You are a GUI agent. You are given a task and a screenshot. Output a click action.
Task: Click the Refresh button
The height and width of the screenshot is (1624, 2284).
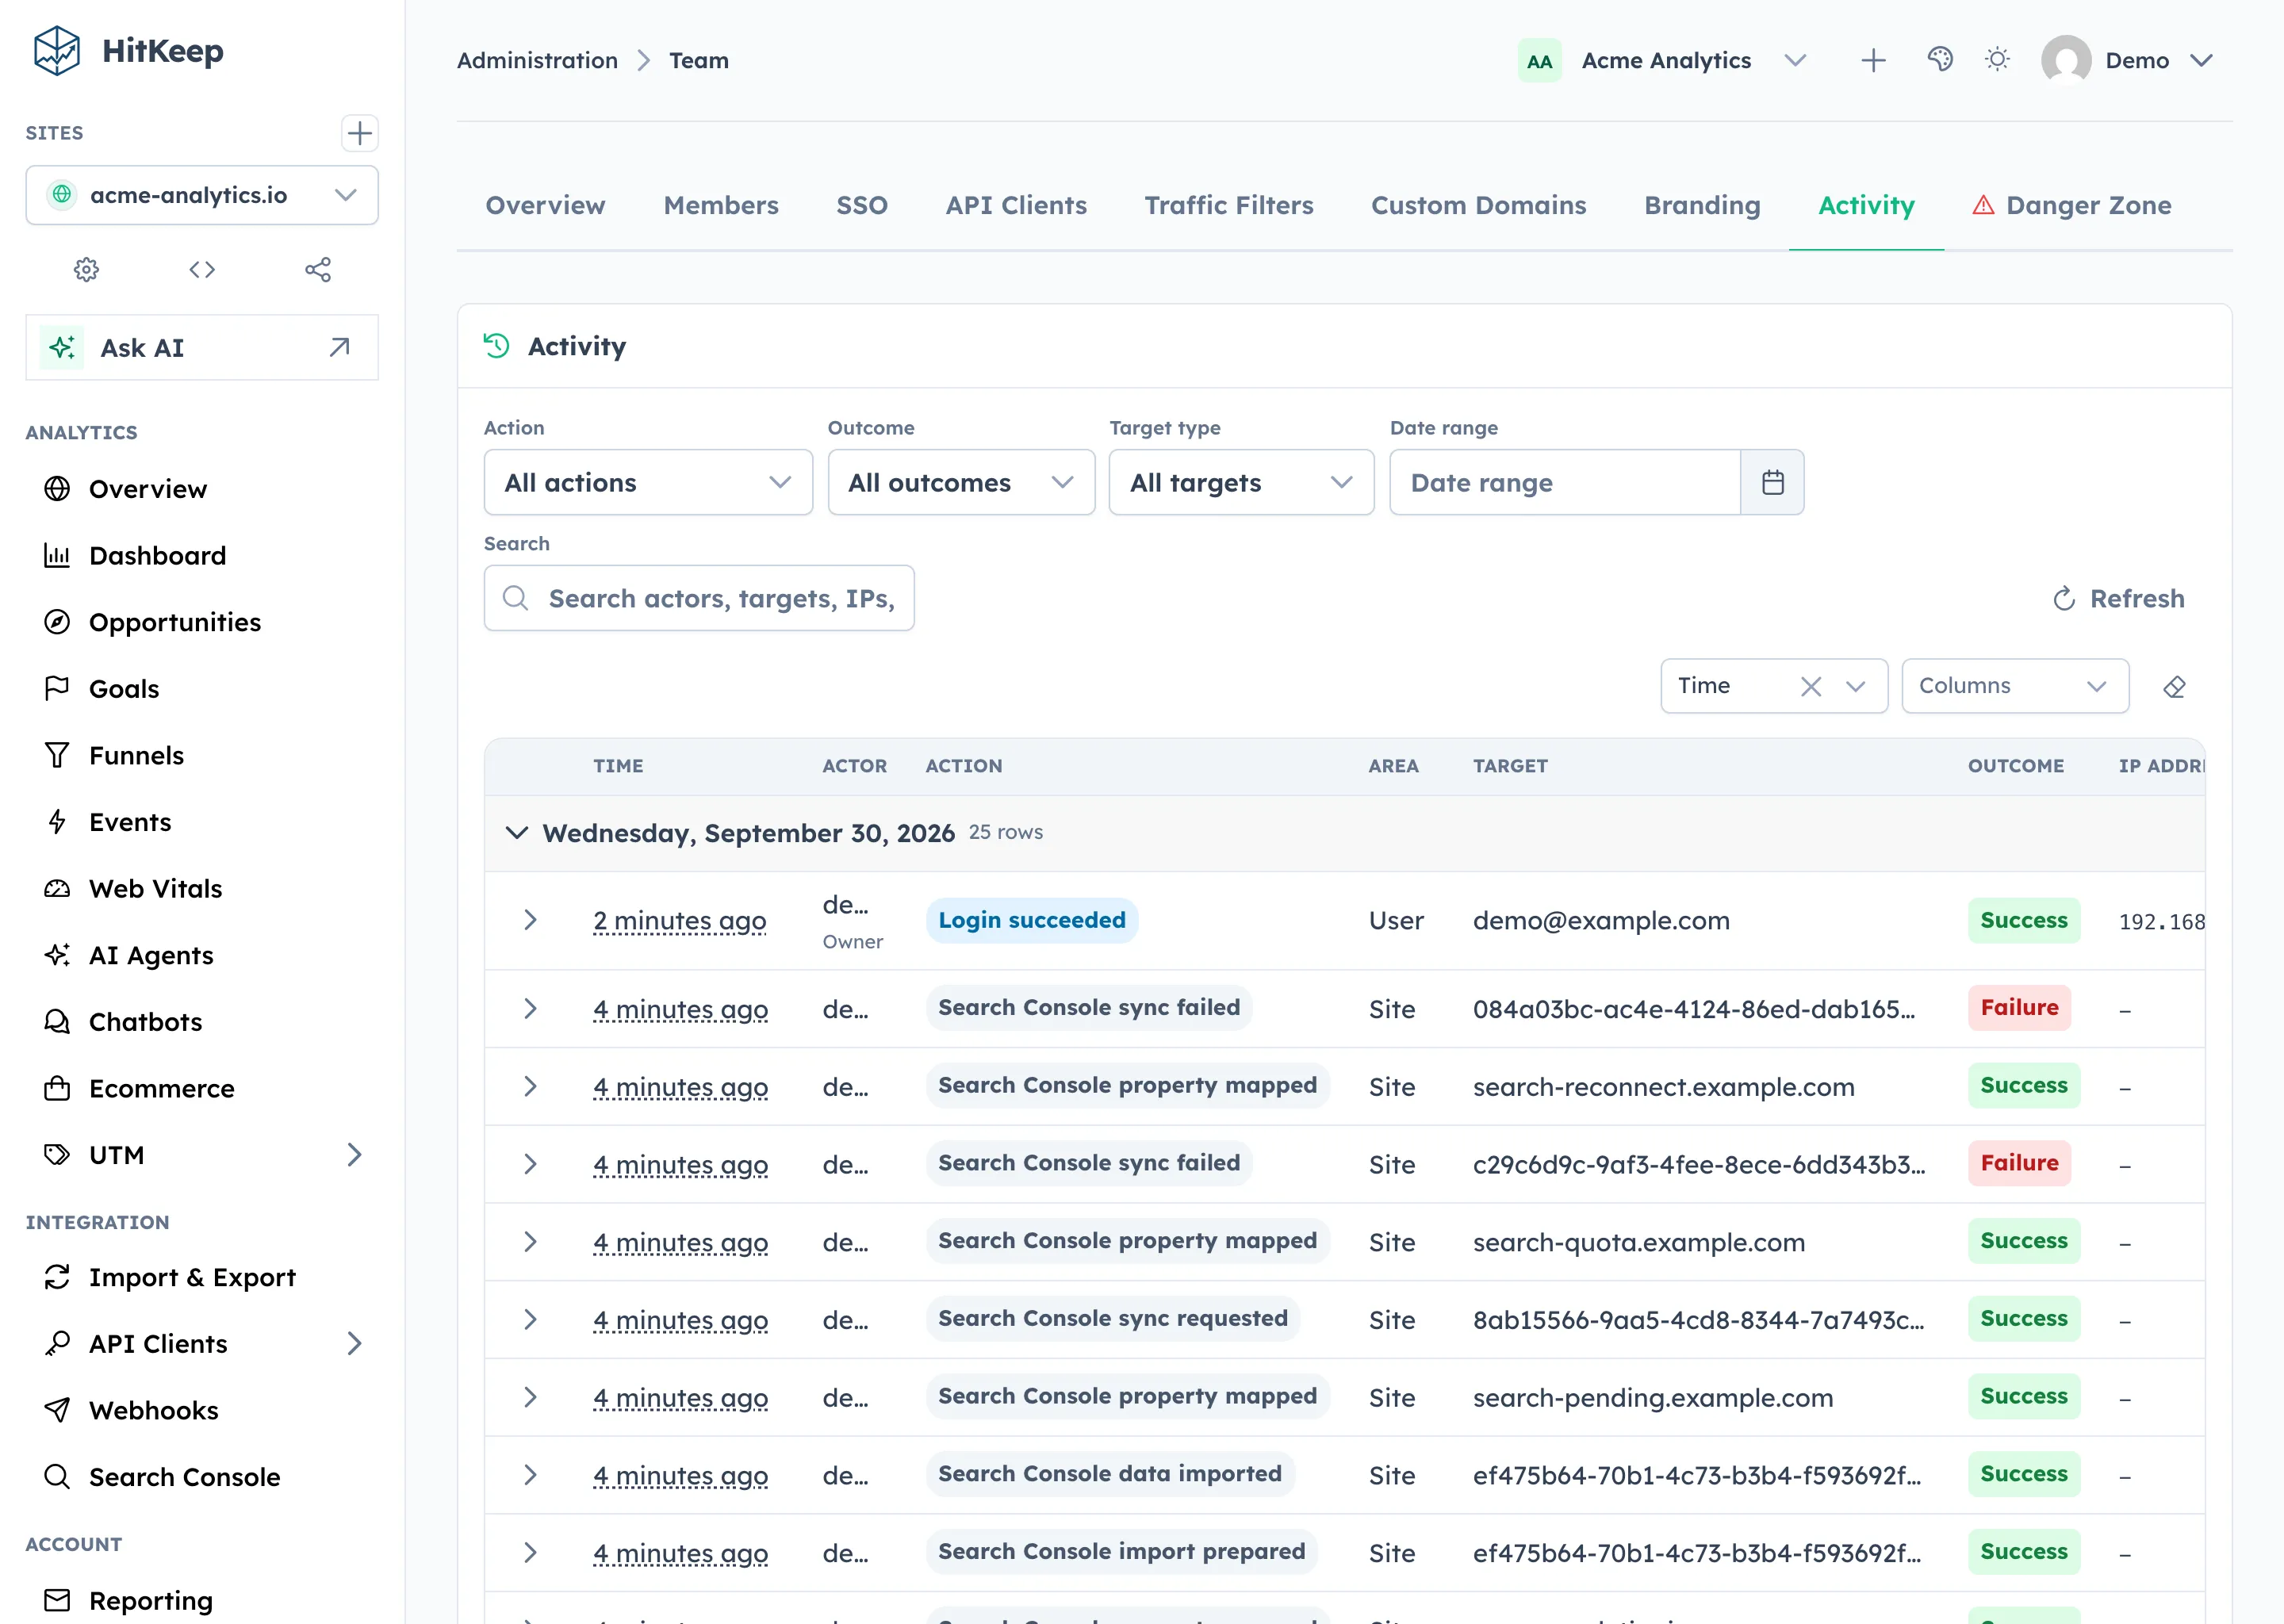[2118, 598]
